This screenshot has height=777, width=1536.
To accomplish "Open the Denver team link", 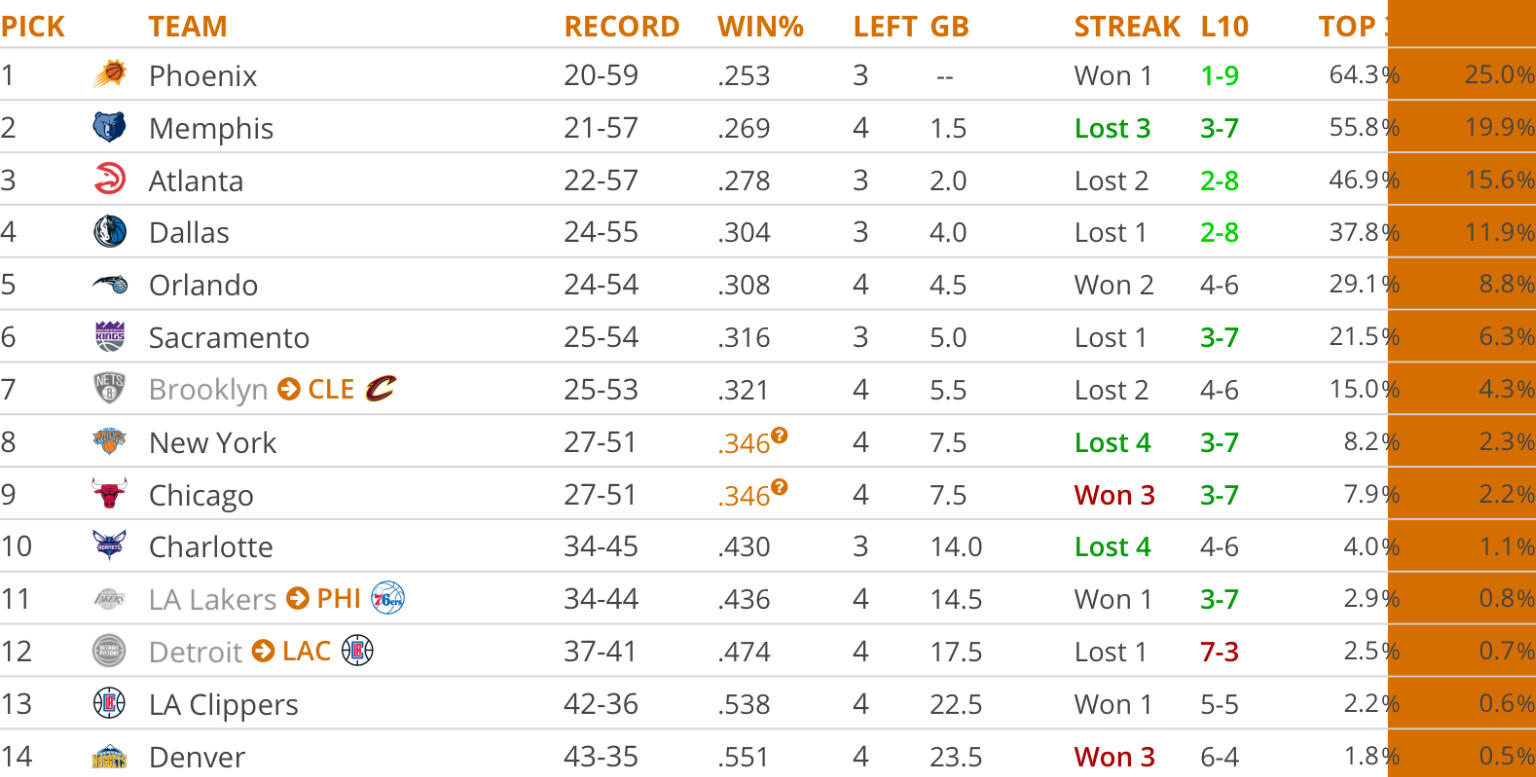I will tap(197, 757).
